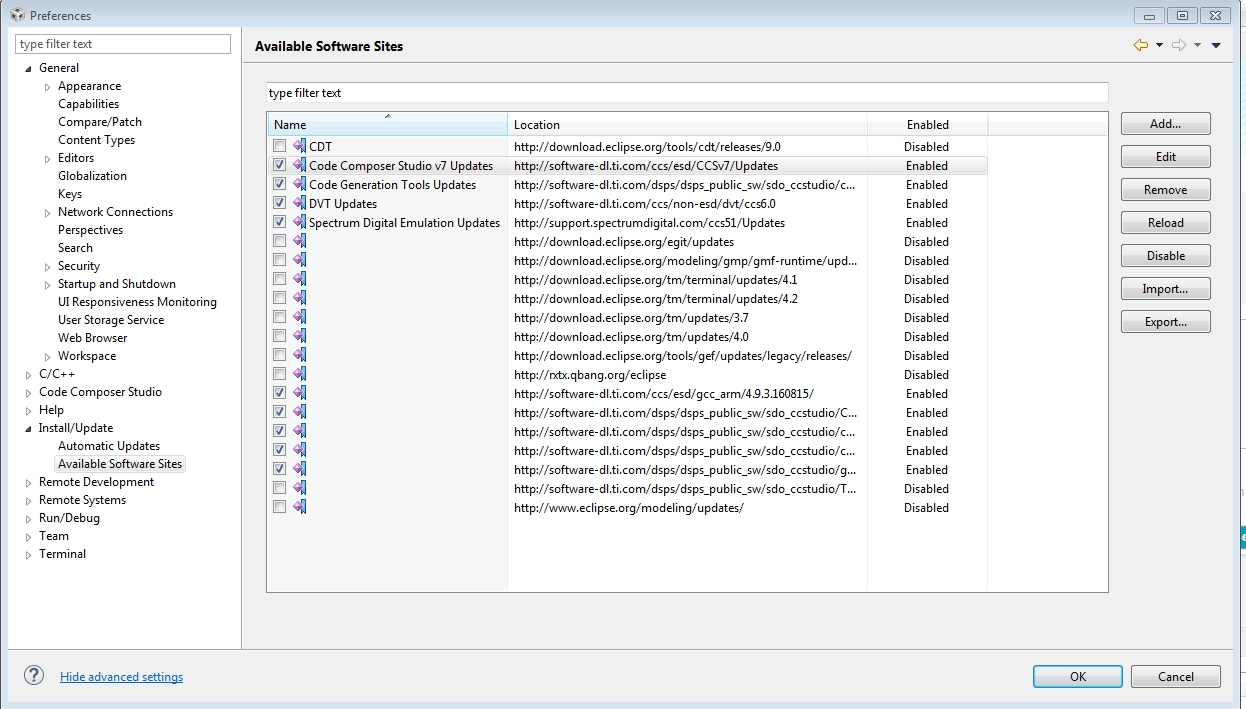The height and width of the screenshot is (709, 1246).
Task: Click the back navigation arrow icon
Action: tap(1140, 45)
